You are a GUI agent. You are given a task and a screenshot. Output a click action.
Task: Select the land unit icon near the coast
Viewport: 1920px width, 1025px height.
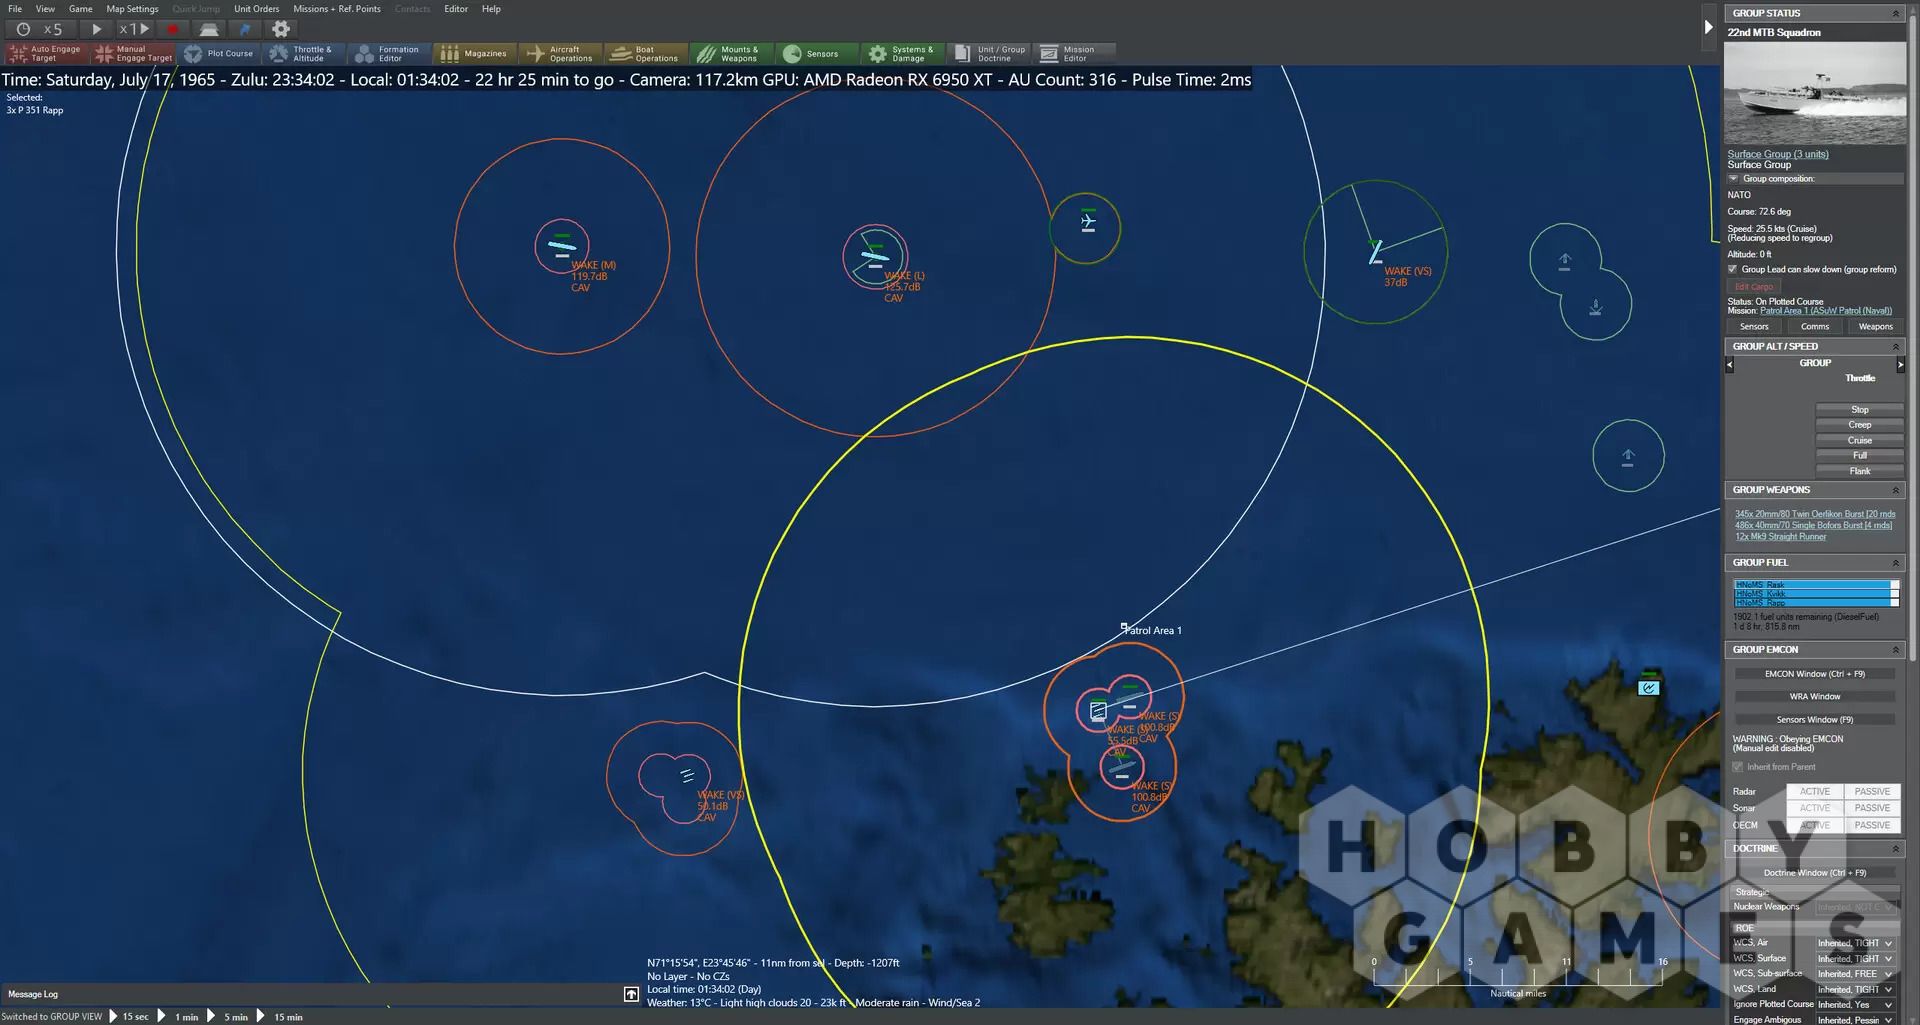1649,686
